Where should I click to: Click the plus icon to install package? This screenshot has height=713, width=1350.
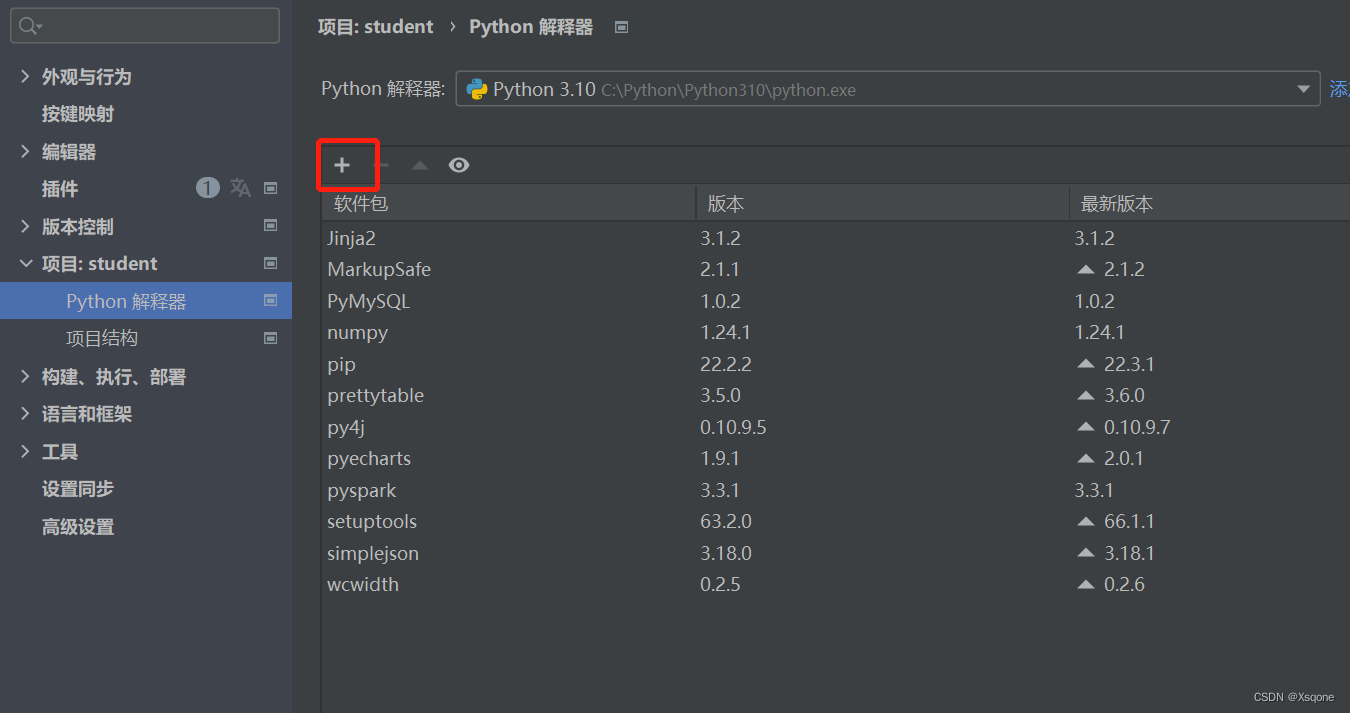[342, 165]
